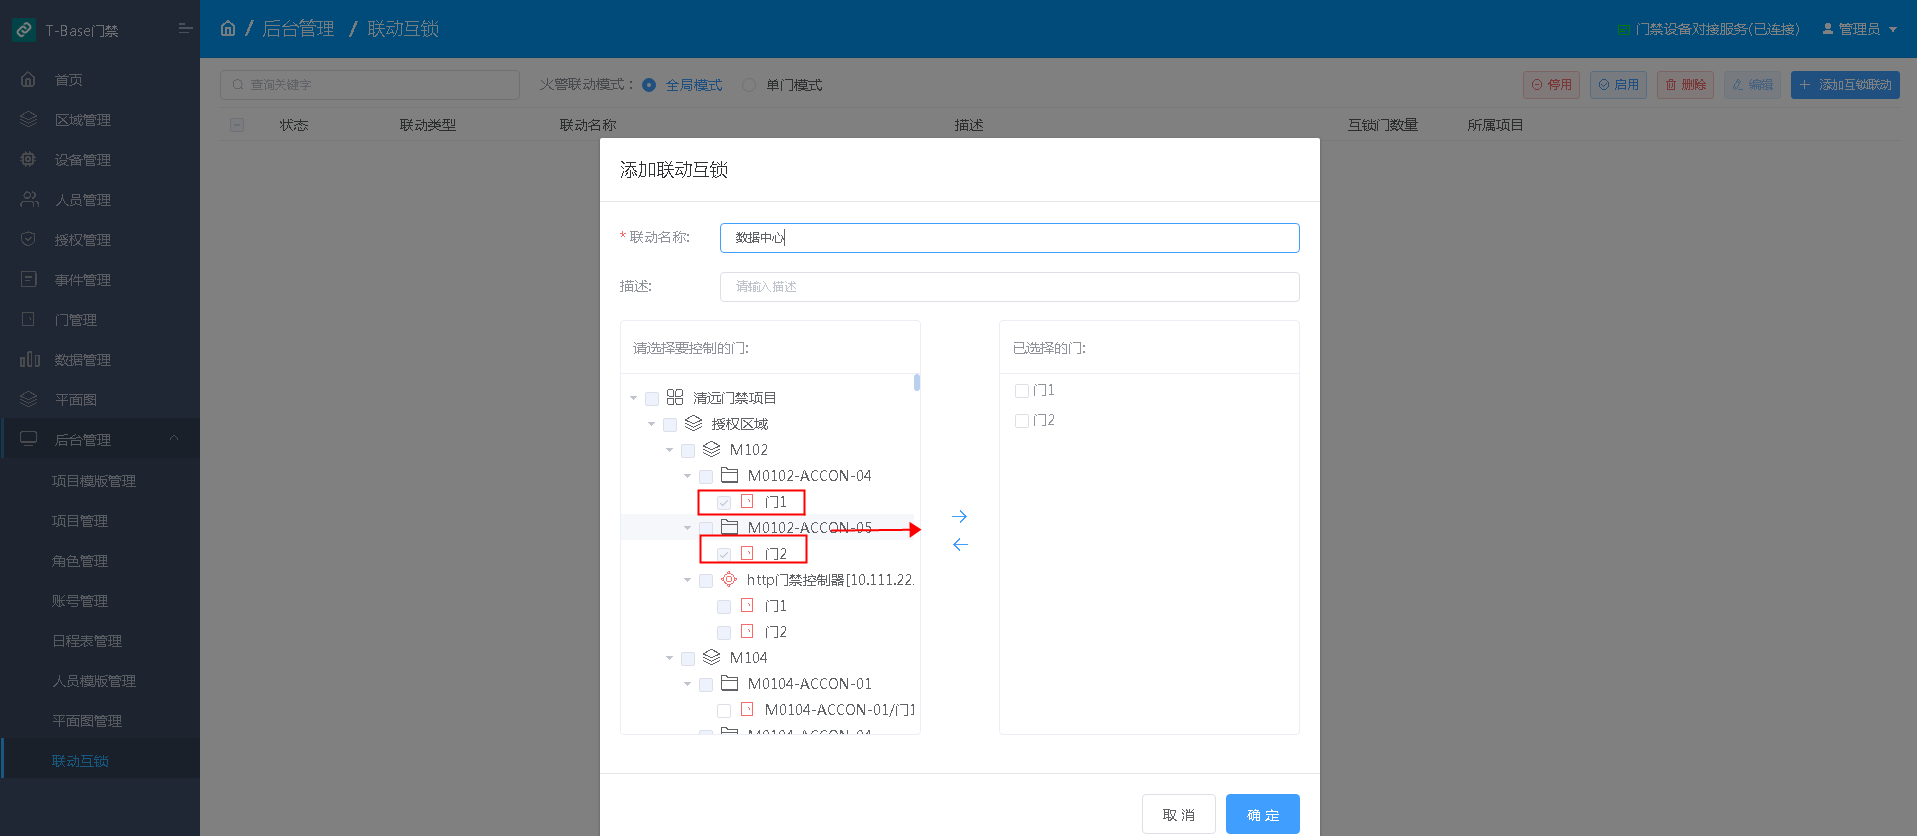Click the connection status icon in header
Image resolution: width=1917 pixels, height=836 pixels.
coord(1623,30)
